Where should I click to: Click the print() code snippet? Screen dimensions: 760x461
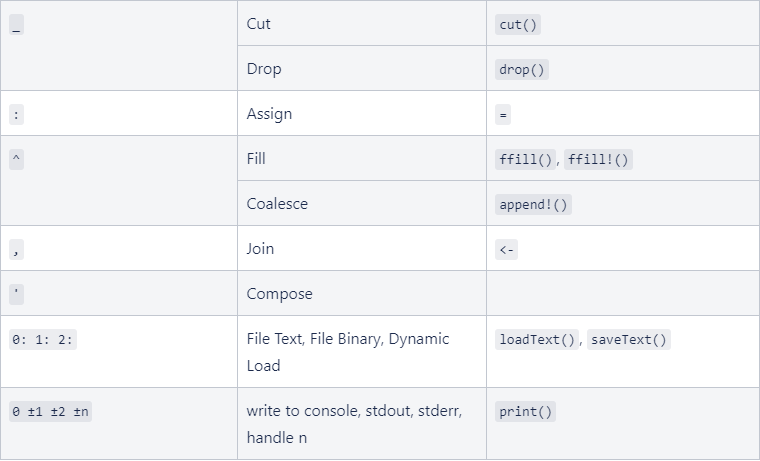point(525,412)
